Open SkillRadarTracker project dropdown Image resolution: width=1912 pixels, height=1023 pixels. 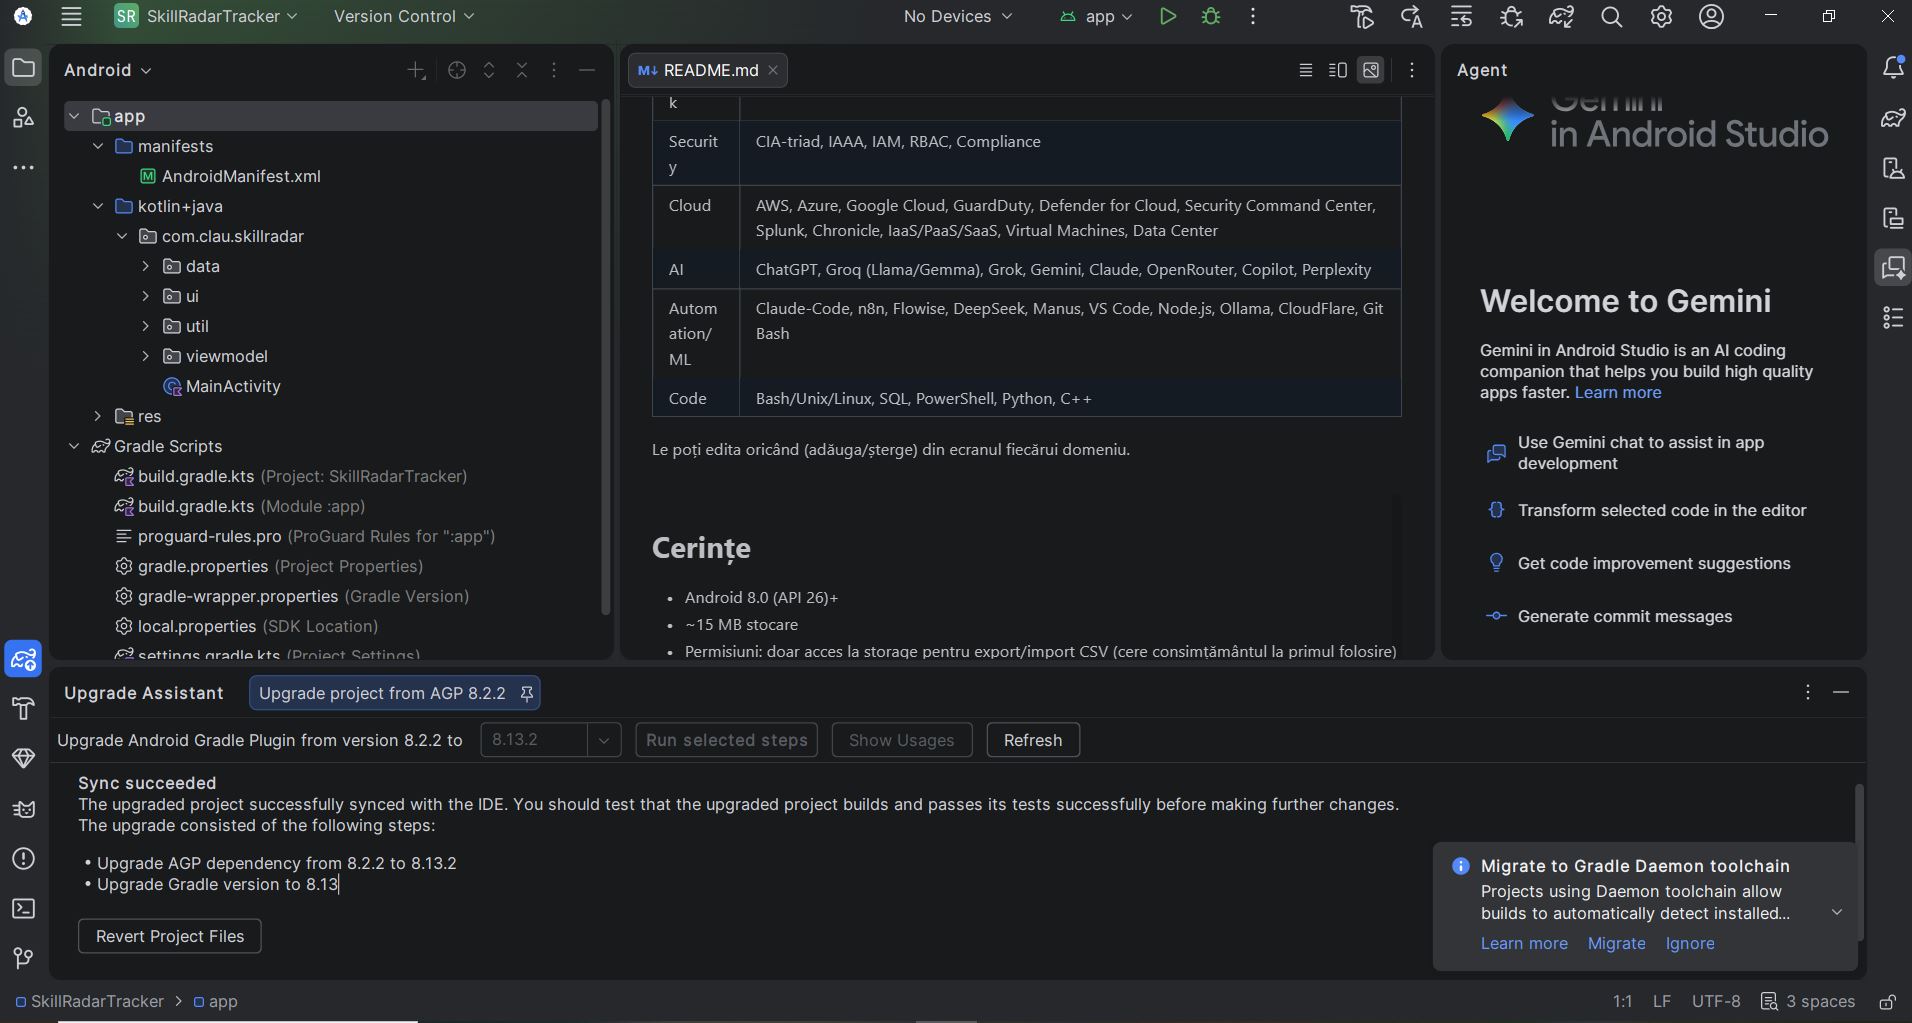click(x=206, y=16)
